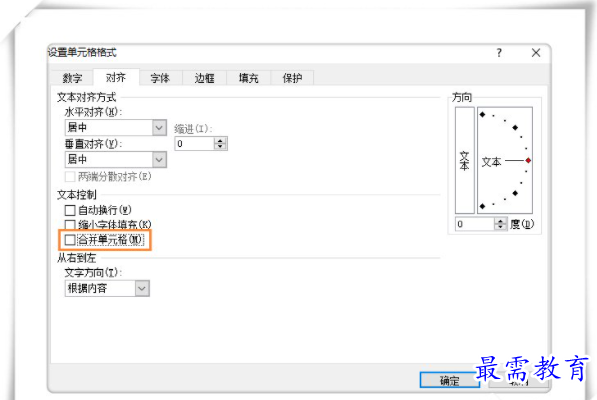Open the 水平对齐 dropdown

[x=116, y=127]
